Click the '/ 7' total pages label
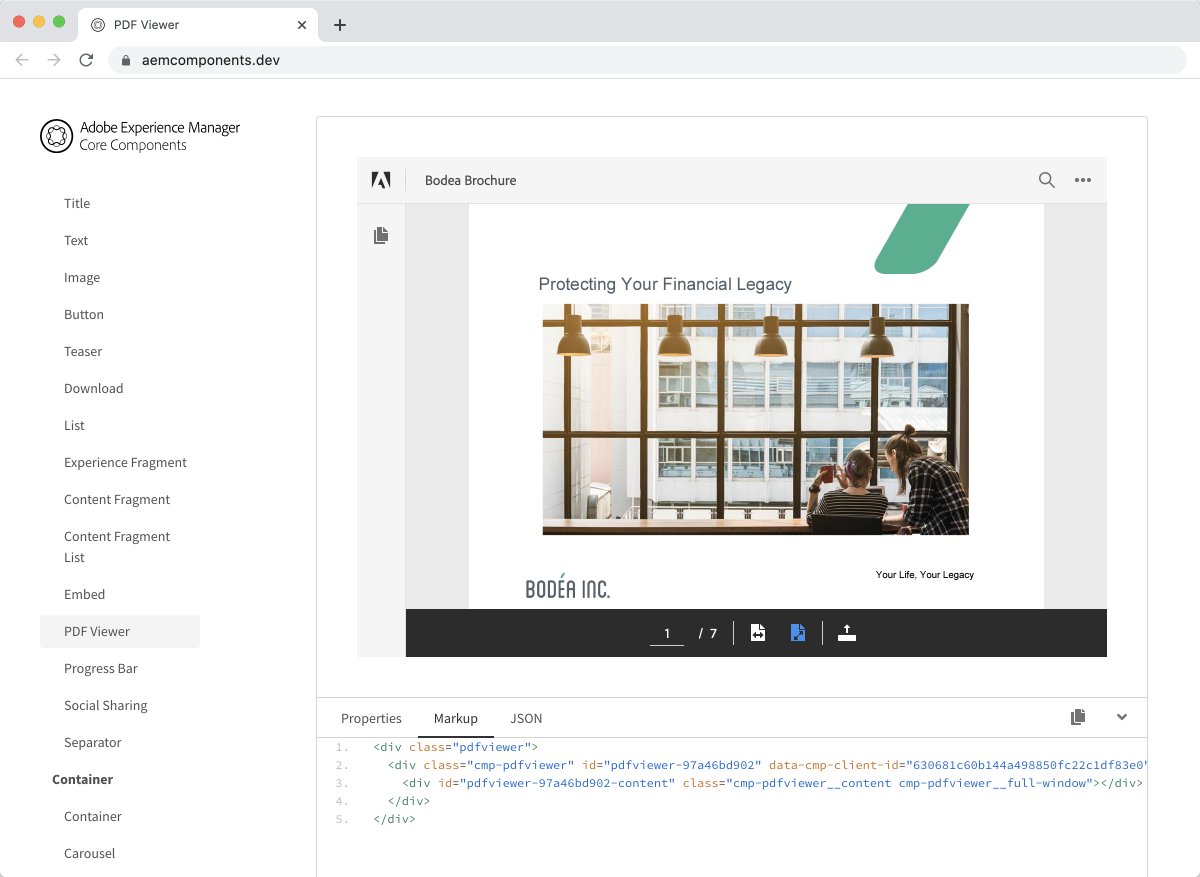Screen dimensions: 1200x877 [708, 633]
